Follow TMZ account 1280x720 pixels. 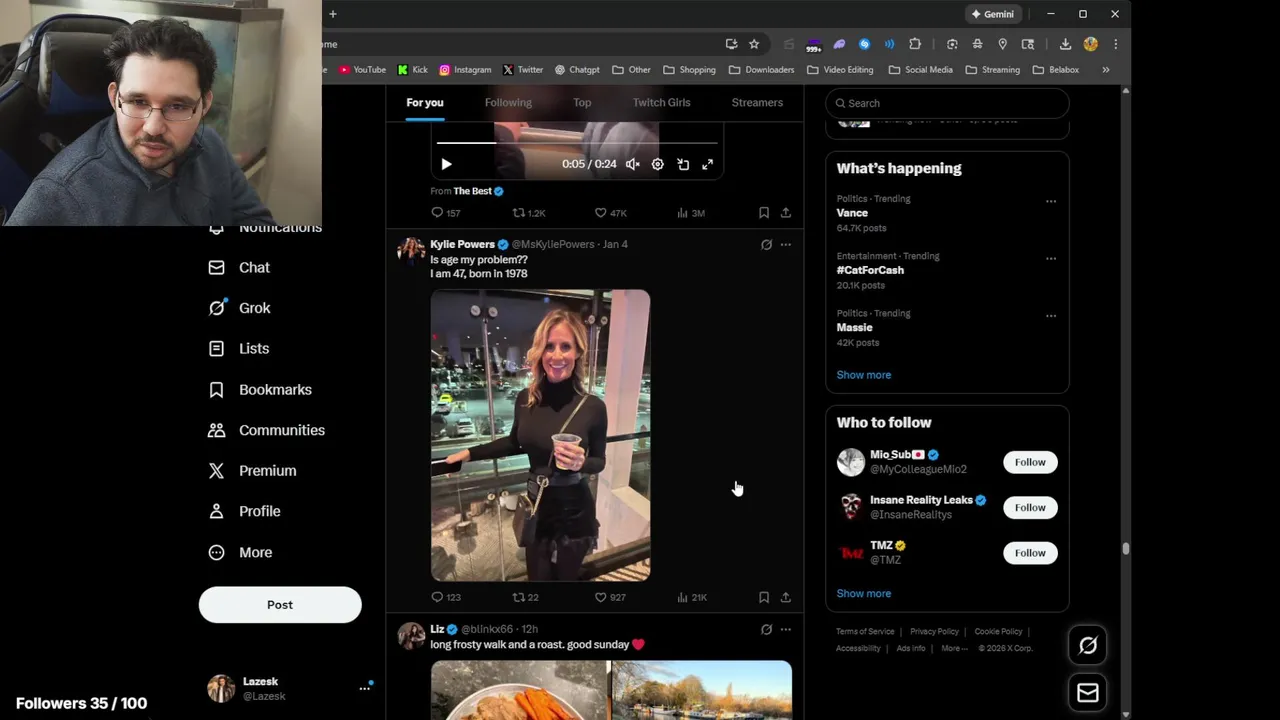pyautogui.click(x=1030, y=553)
